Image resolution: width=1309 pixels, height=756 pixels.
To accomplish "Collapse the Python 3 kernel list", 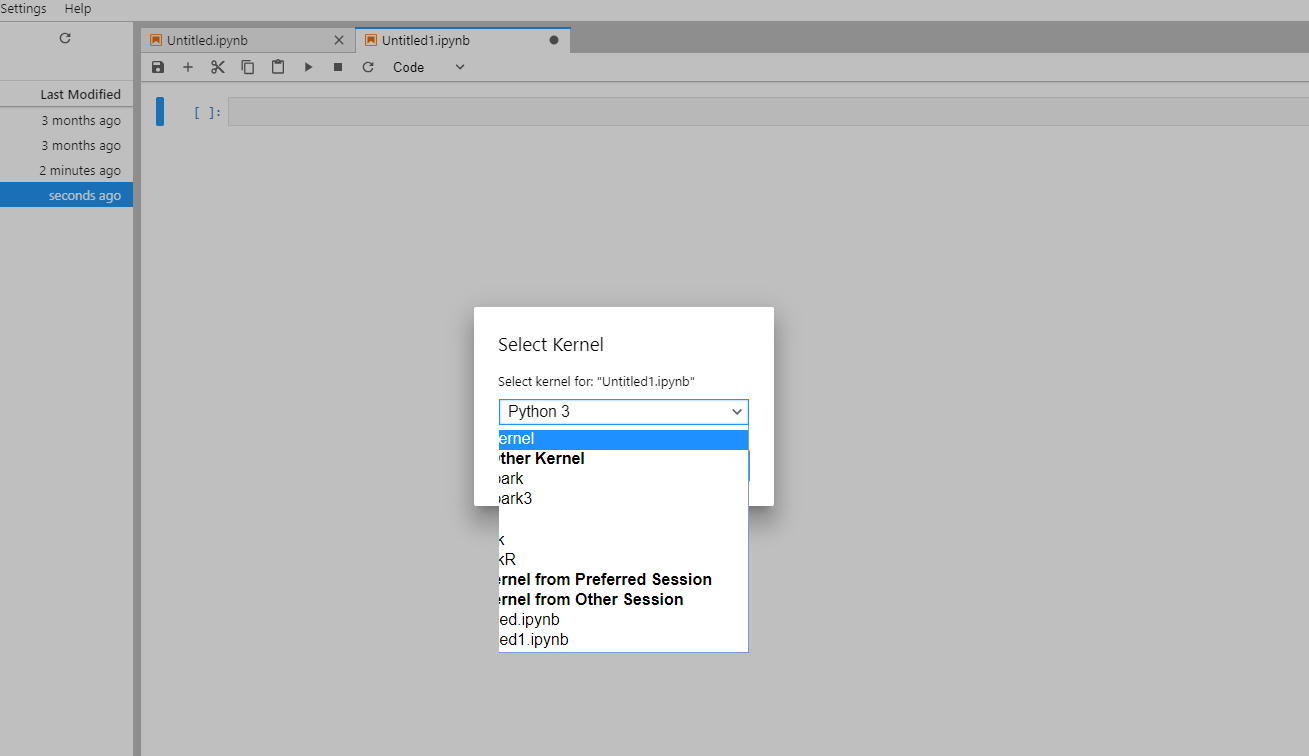I will pos(736,411).
